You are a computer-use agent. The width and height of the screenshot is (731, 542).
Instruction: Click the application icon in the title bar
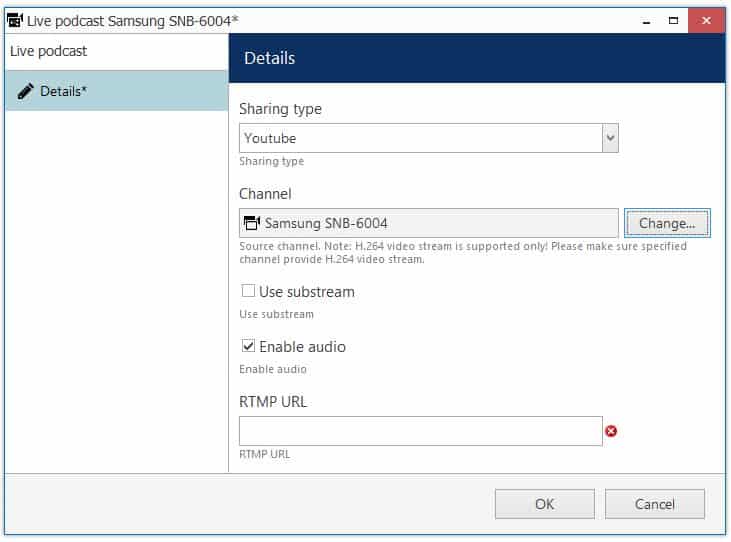(15, 20)
